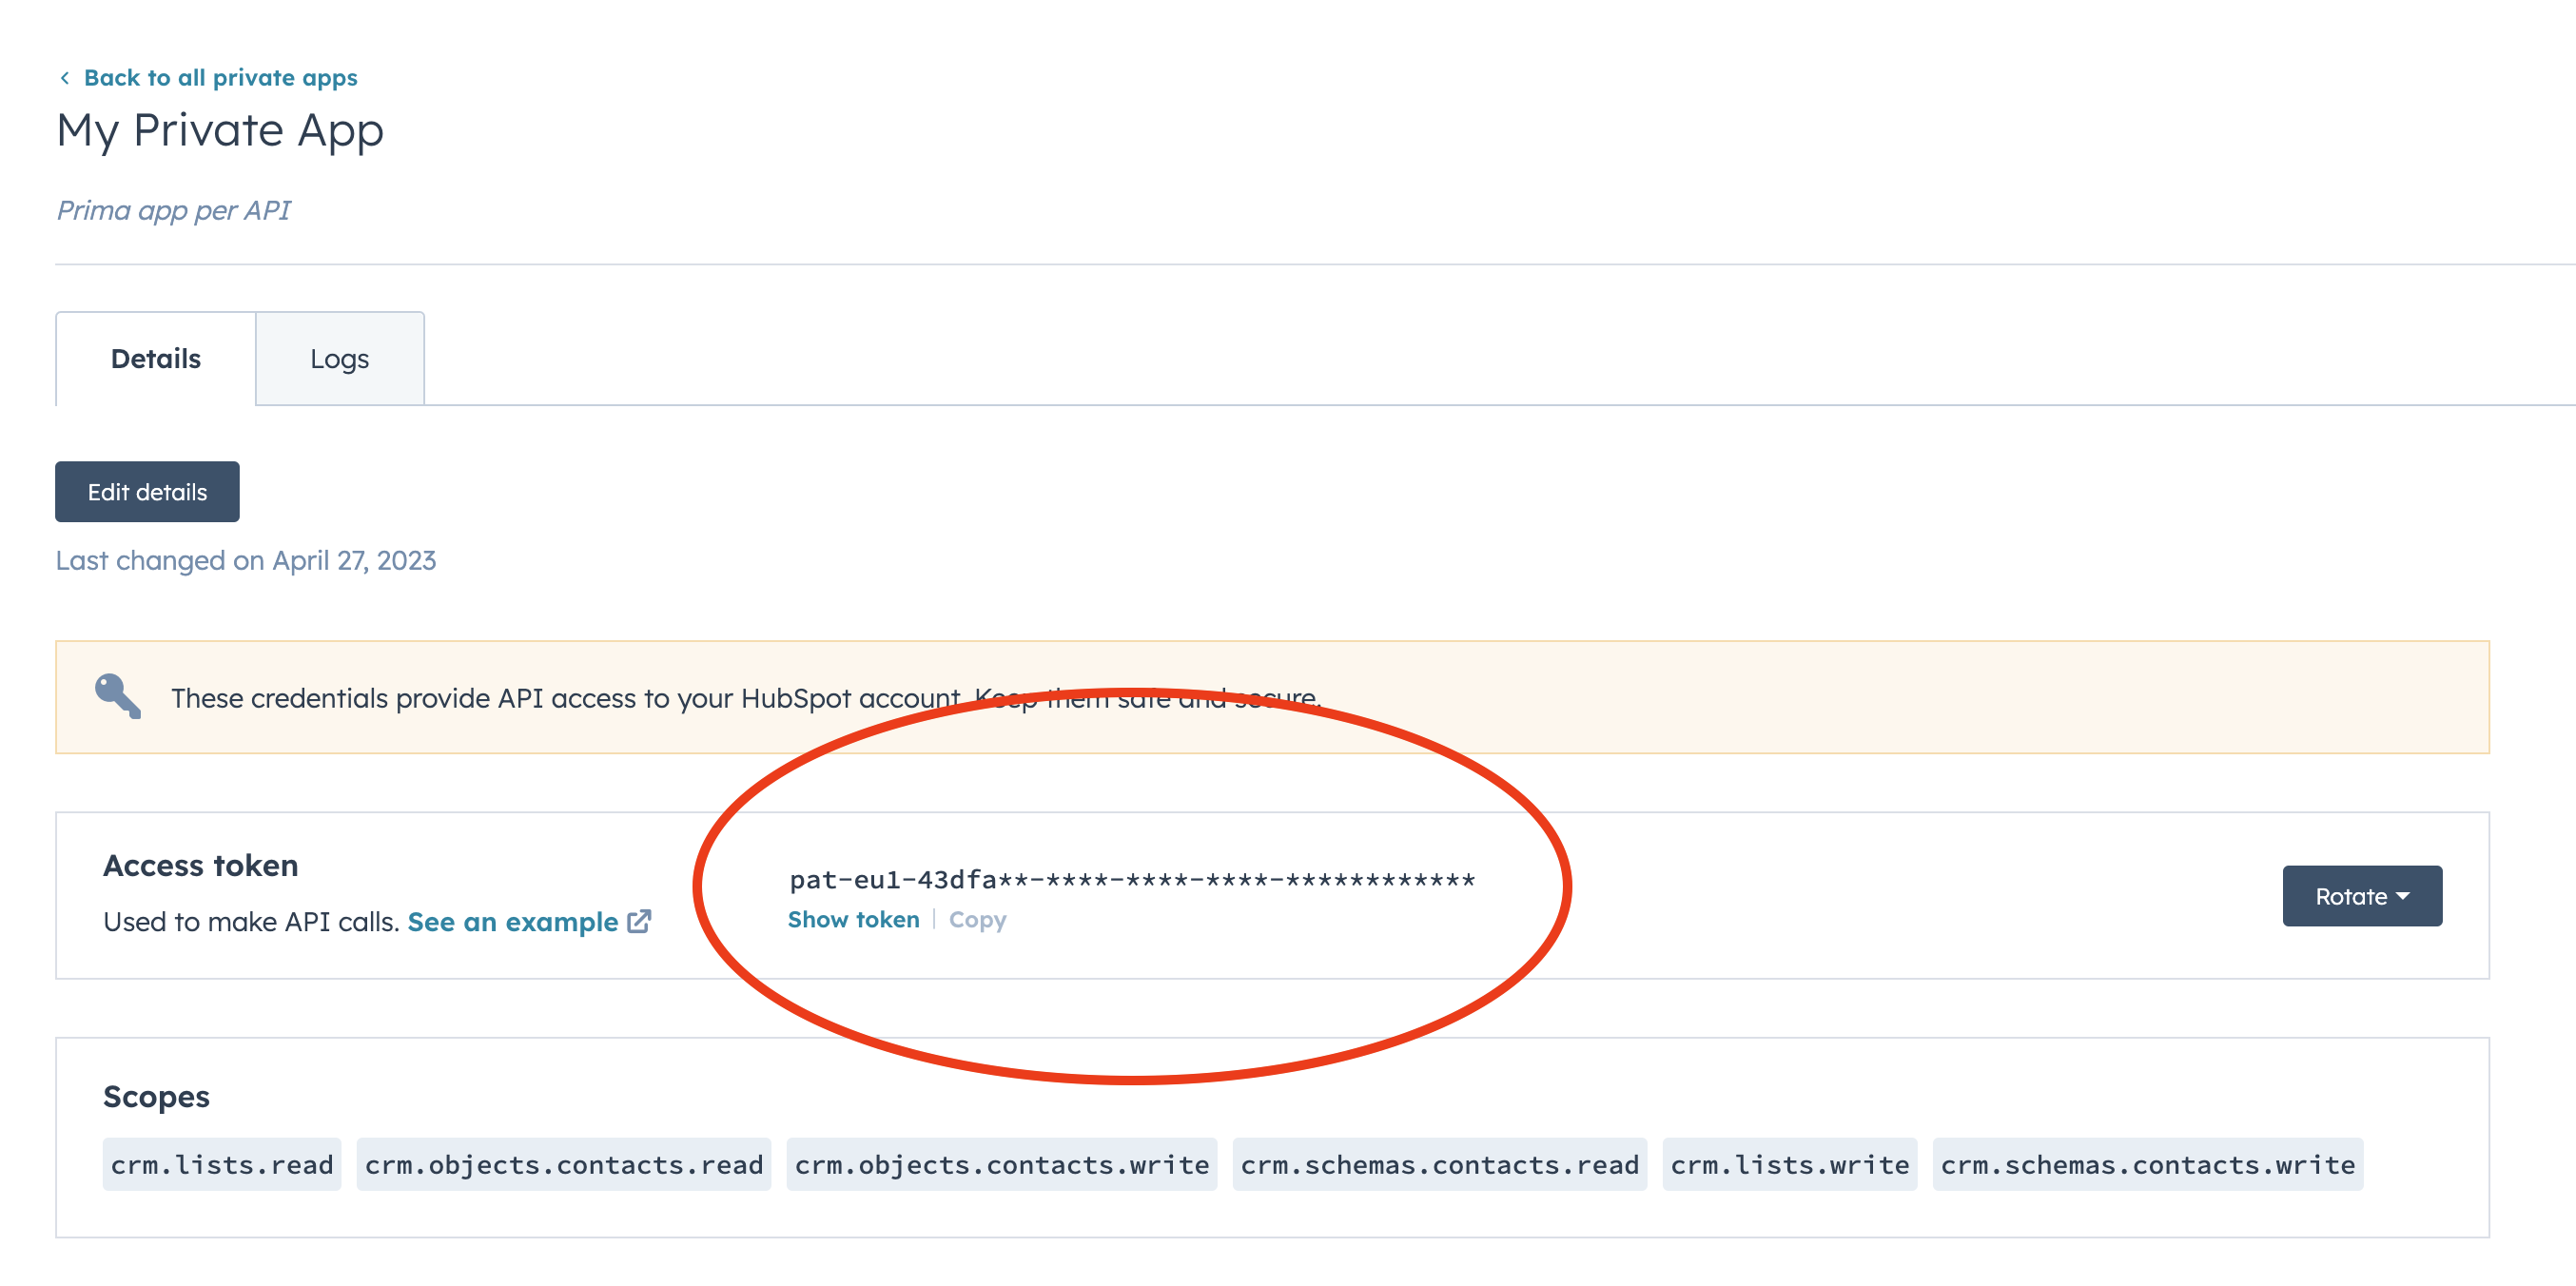This screenshot has height=1286, width=2576.
Task: Click the key icon in credentials banner
Action: tap(118, 696)
